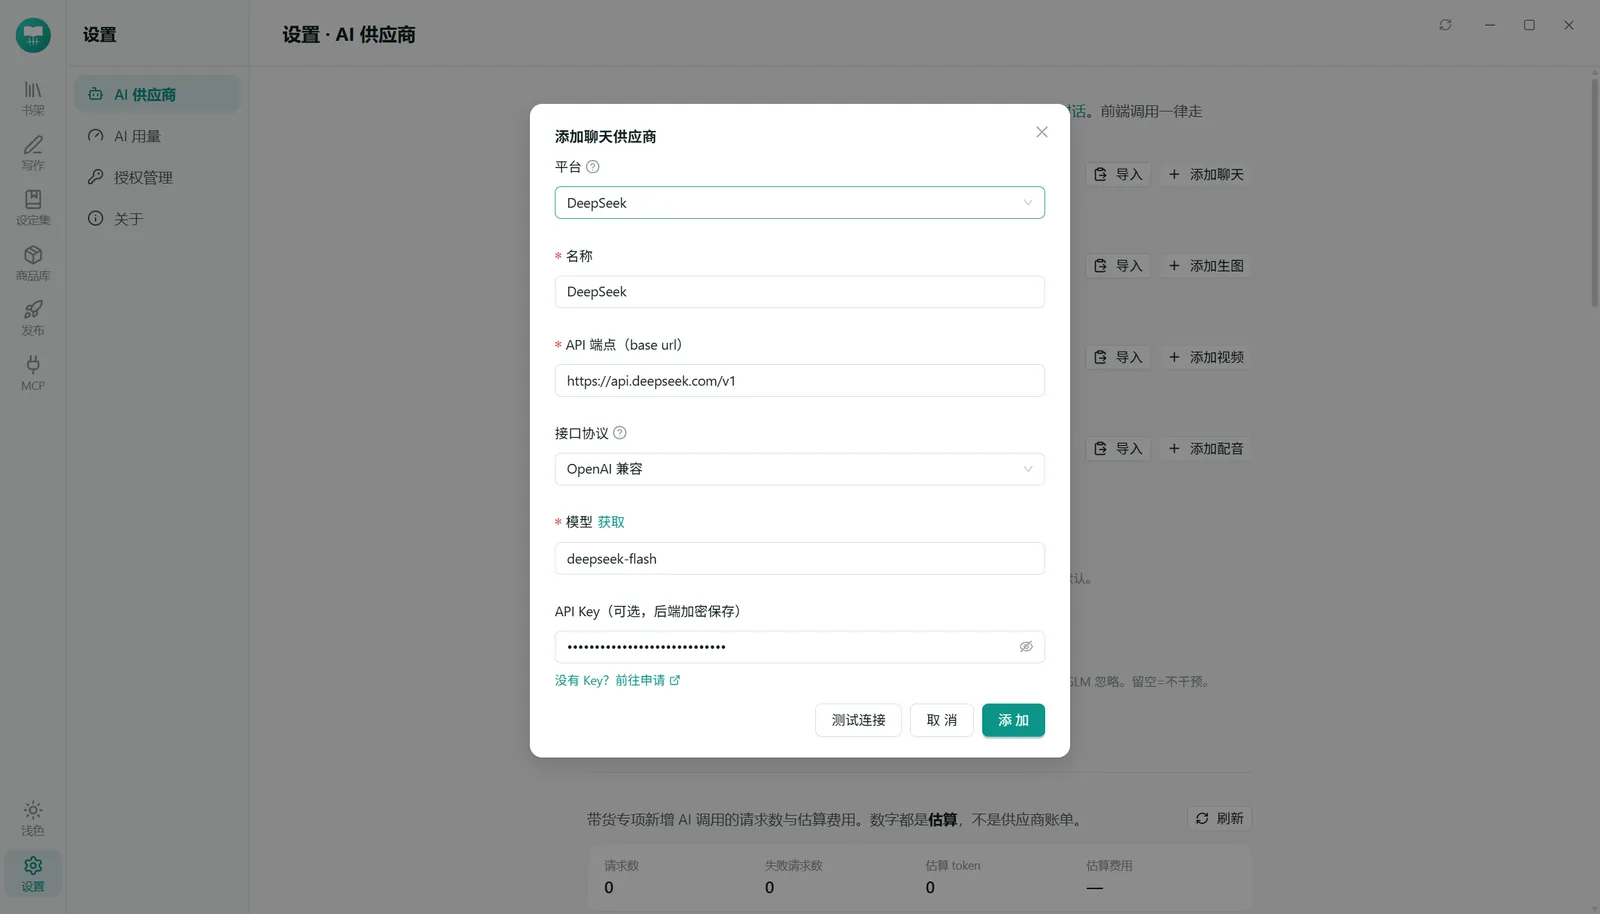Viewport: 1600px width, 914px height.
Task: Open the MCP plug icon
Action: point(33,373)
